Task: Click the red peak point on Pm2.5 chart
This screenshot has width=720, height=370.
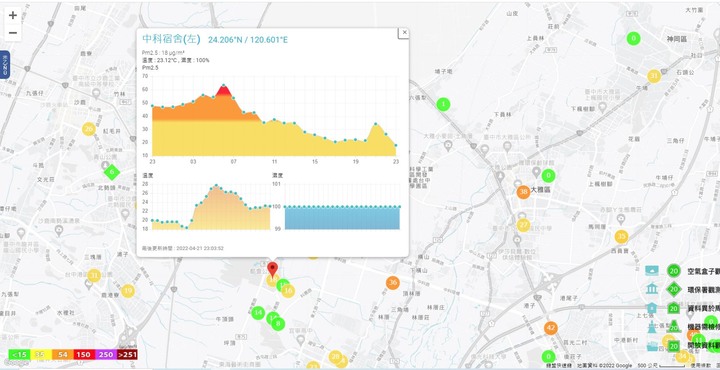Action: [224, 85]
